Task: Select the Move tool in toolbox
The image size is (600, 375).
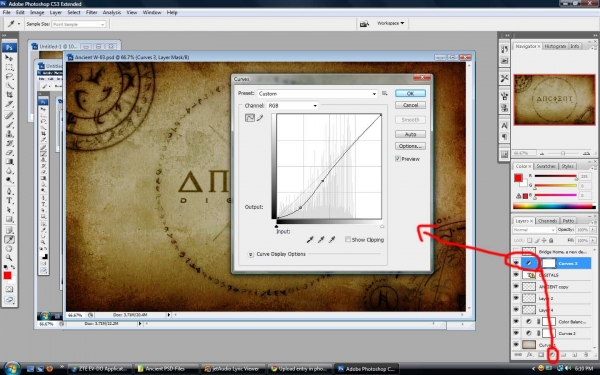Action: [x=9, y=58]
